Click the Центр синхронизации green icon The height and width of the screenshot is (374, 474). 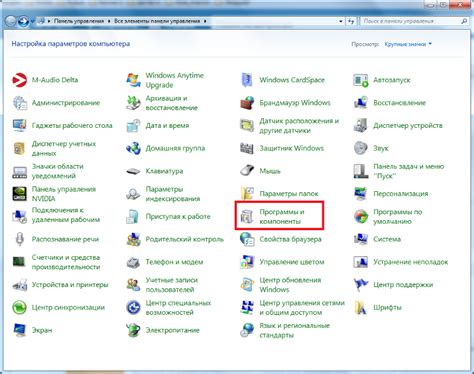coord(19,307)
